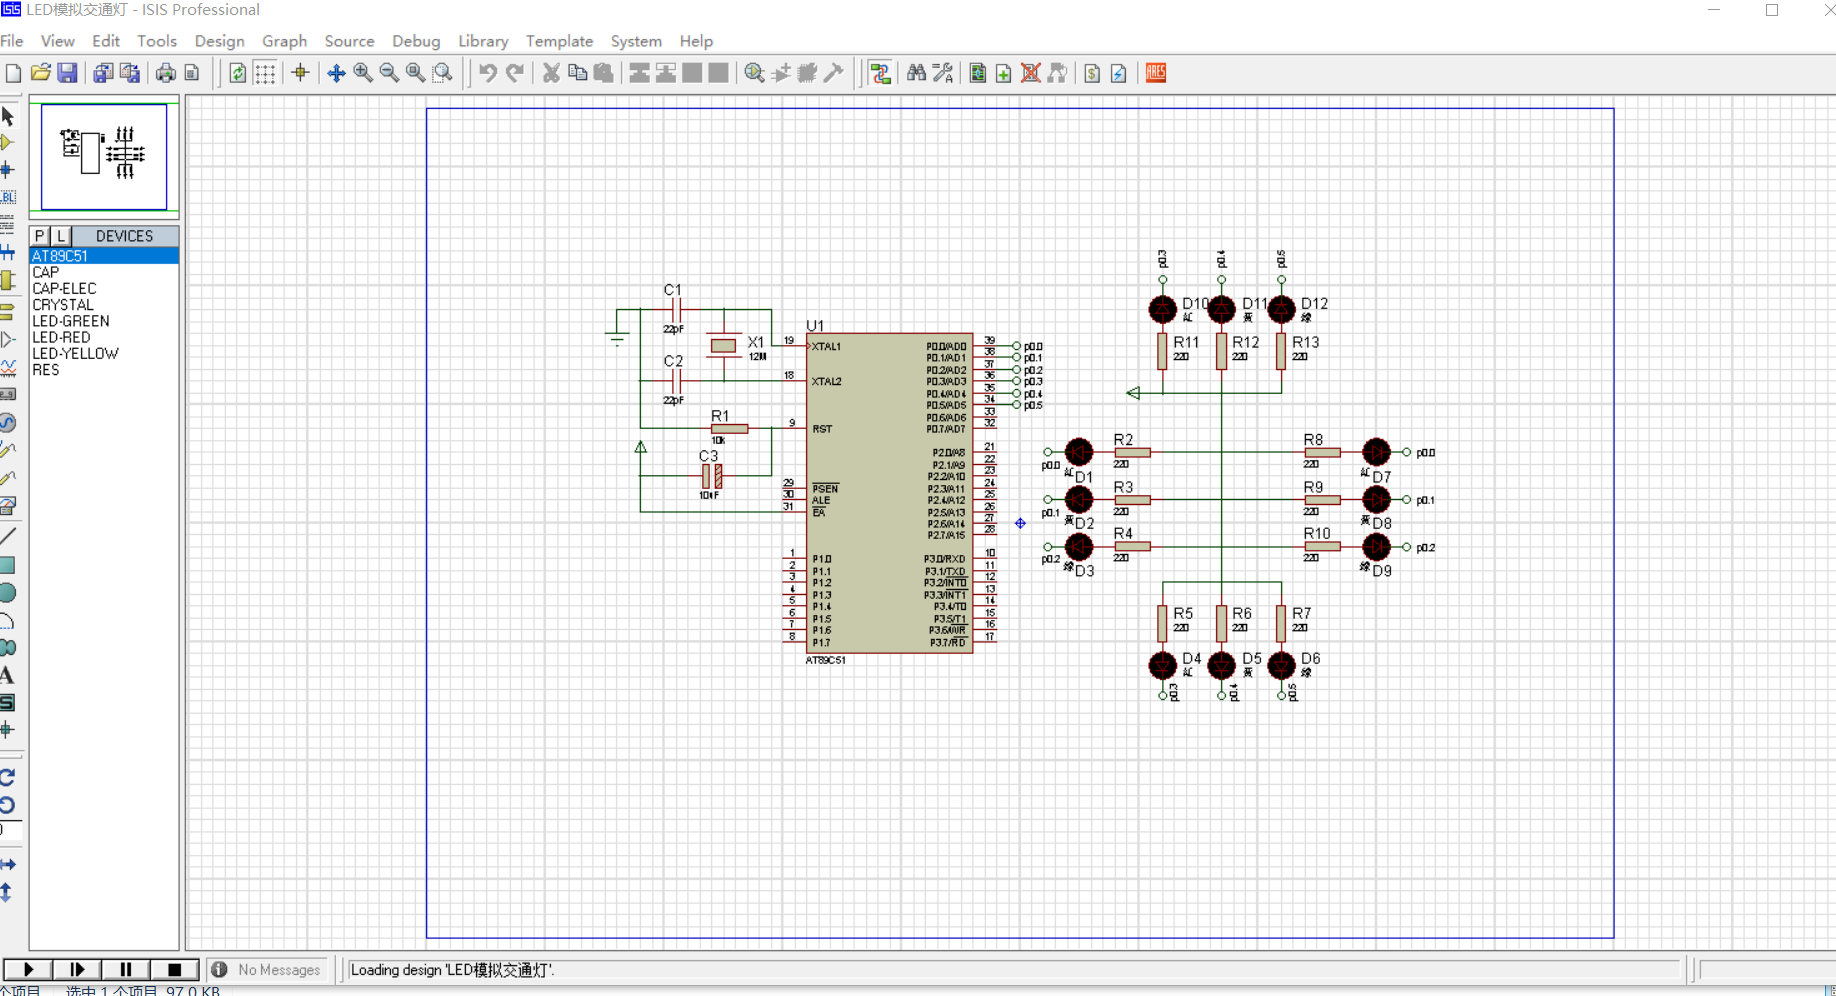Toggle the grid display button

pos(265,73)
